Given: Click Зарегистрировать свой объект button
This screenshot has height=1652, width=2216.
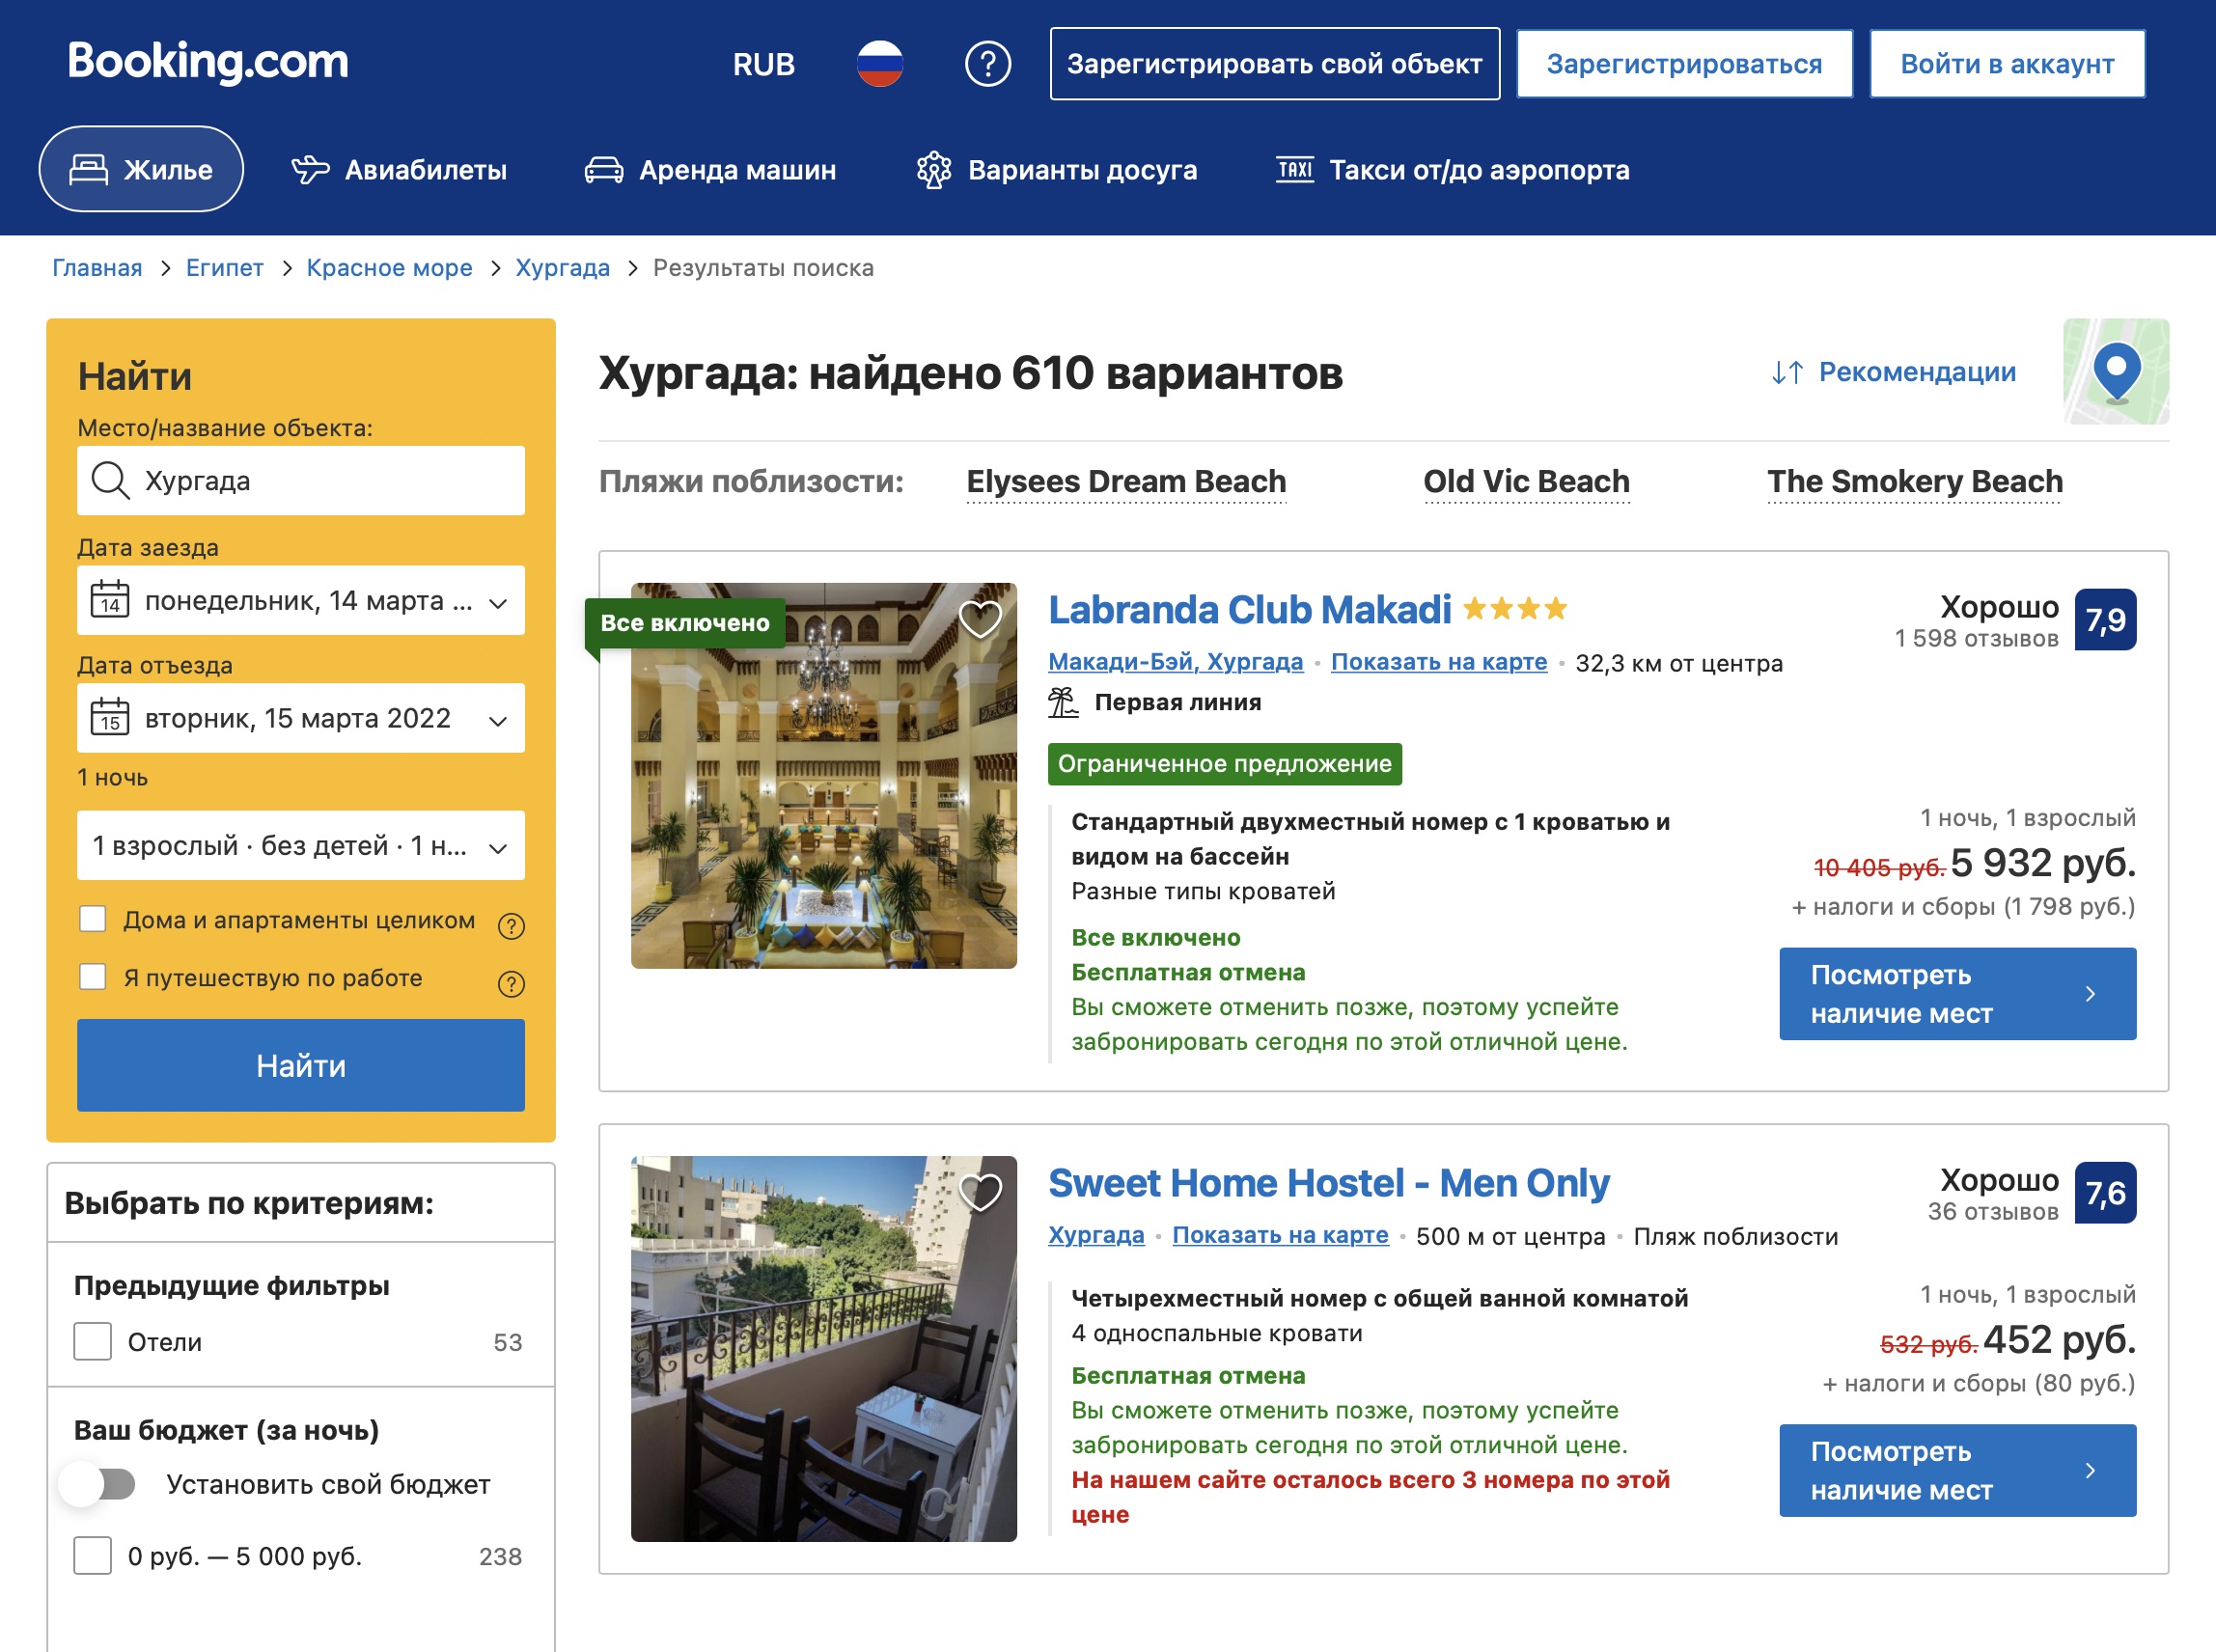Looking at the screenshot, I should pyautogui.click(x=1274, y=64).
